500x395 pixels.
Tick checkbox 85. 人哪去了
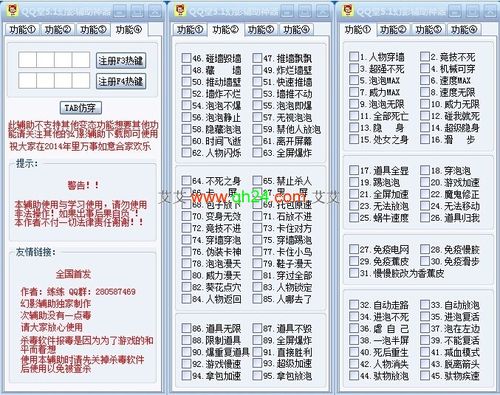(x=257, y=299)
